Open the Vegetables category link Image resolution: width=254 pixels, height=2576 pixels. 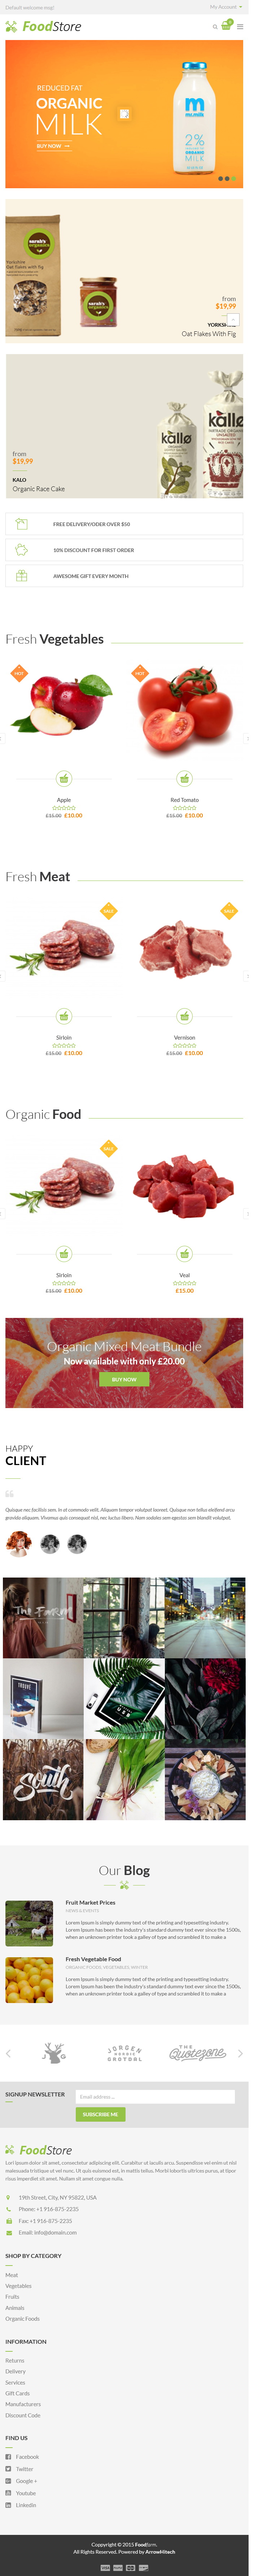pyautogui.click(x=18, y=2286)
